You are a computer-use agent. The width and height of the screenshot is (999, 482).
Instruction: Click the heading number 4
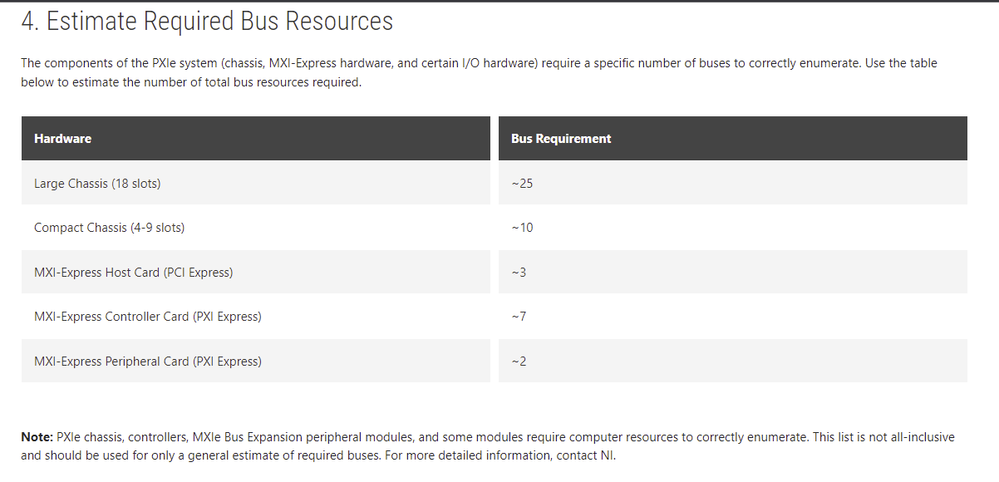29,21
